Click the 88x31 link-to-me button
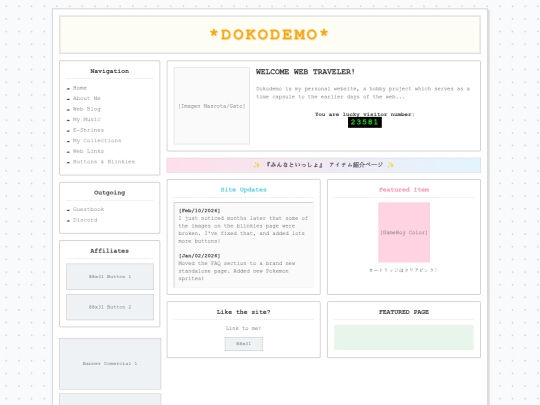 click(x=243, y=344)
